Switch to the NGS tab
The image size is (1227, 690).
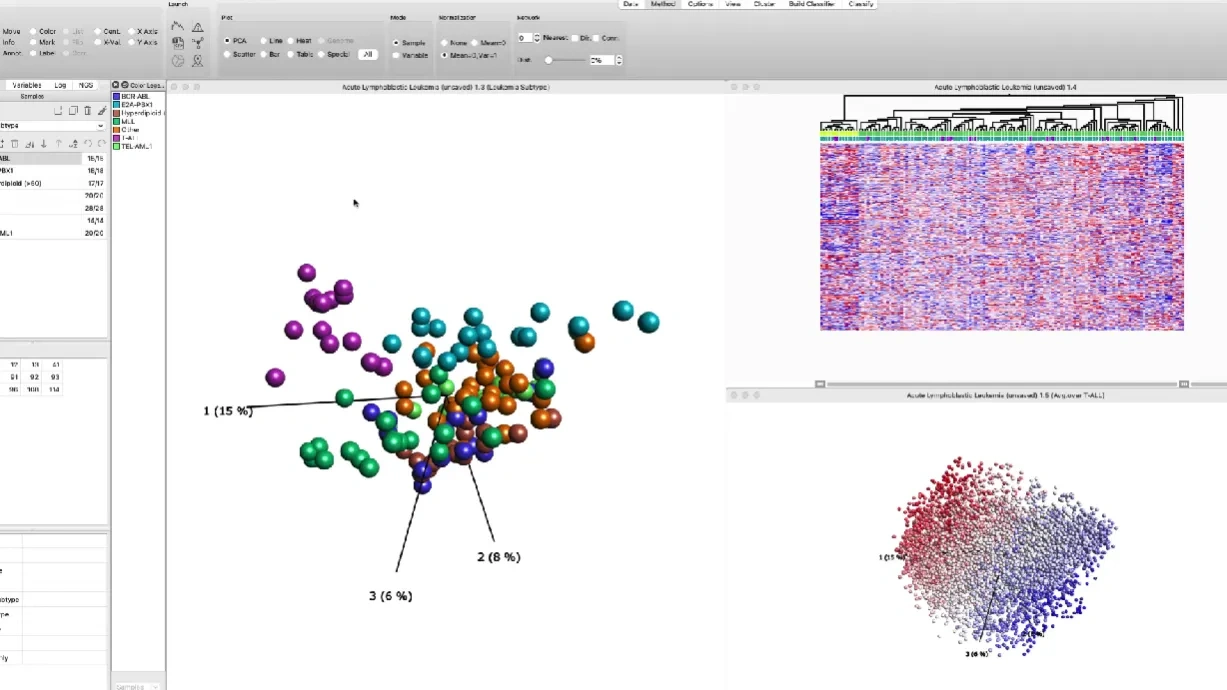coord(85,85)
